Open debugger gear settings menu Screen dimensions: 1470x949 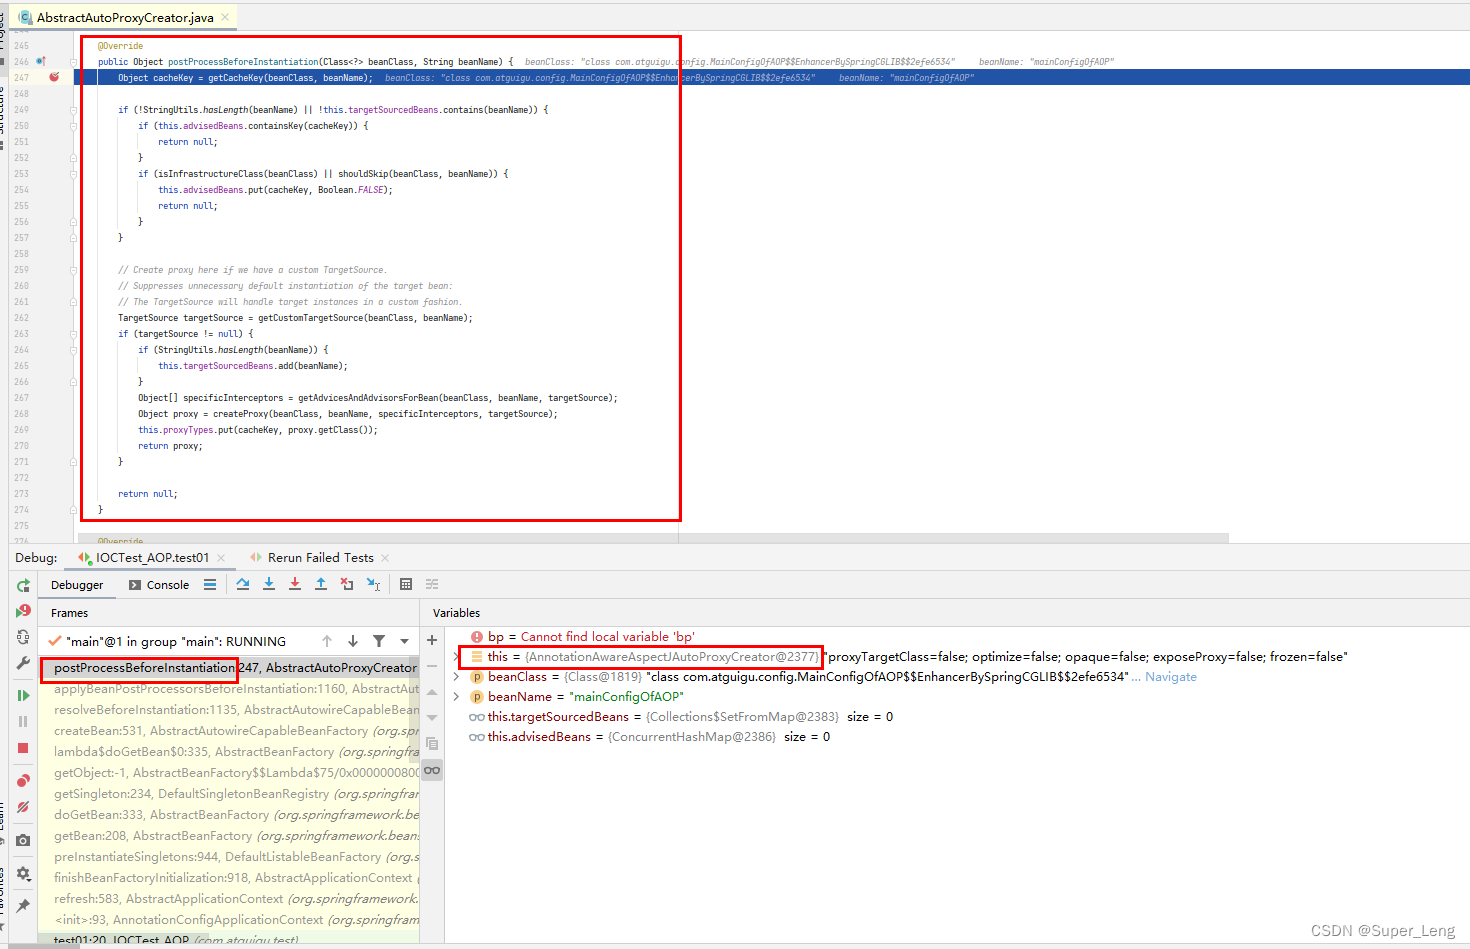point(23,873)
